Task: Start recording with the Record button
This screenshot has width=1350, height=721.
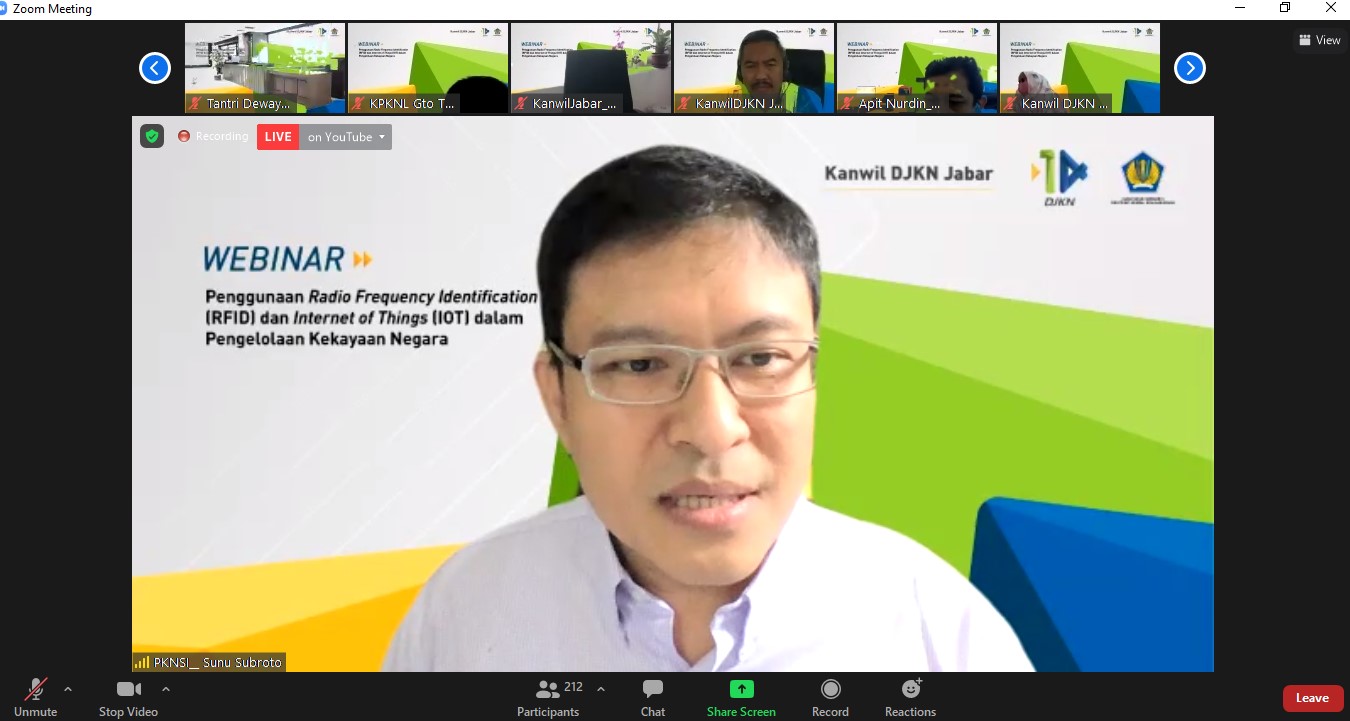Action: click(830, 696)
